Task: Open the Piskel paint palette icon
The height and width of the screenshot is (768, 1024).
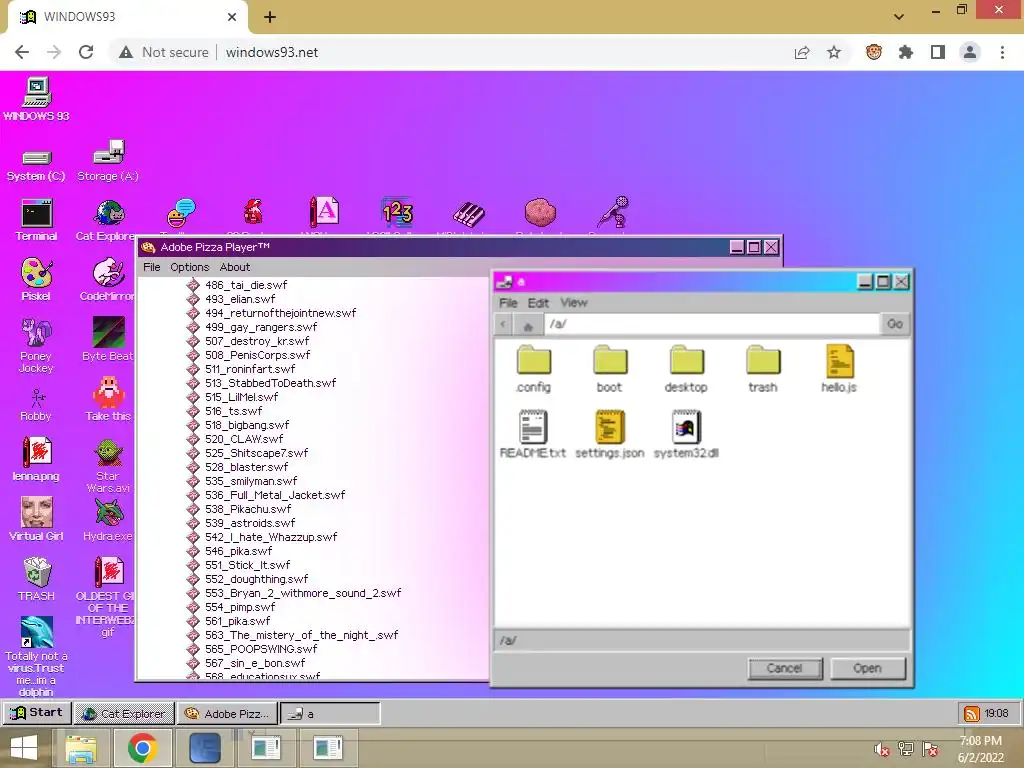Action: click(x=37, y=280)
